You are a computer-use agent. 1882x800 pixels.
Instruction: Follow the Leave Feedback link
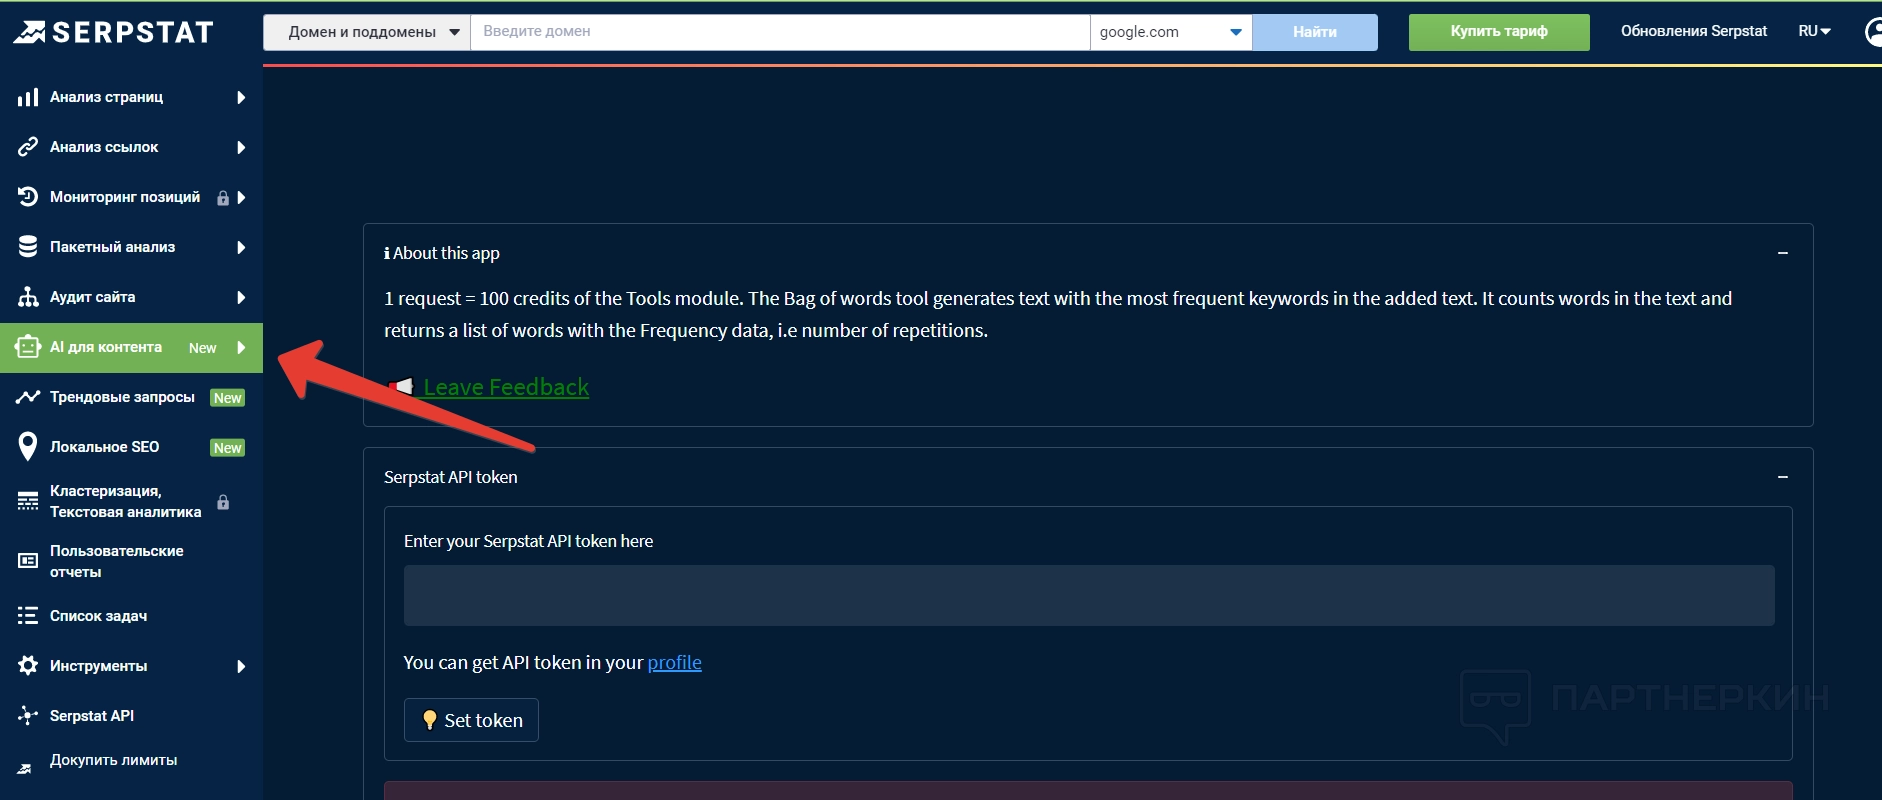point(506,387)
